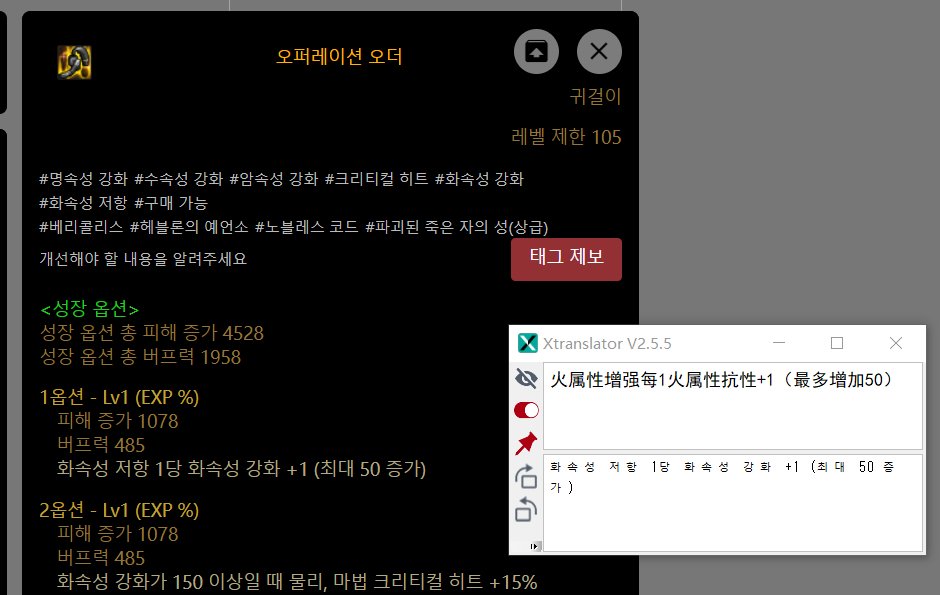Viewport: 940px width, 595px height.
Task: Select the #수속성 강화 tag
Action: point(179,179)
